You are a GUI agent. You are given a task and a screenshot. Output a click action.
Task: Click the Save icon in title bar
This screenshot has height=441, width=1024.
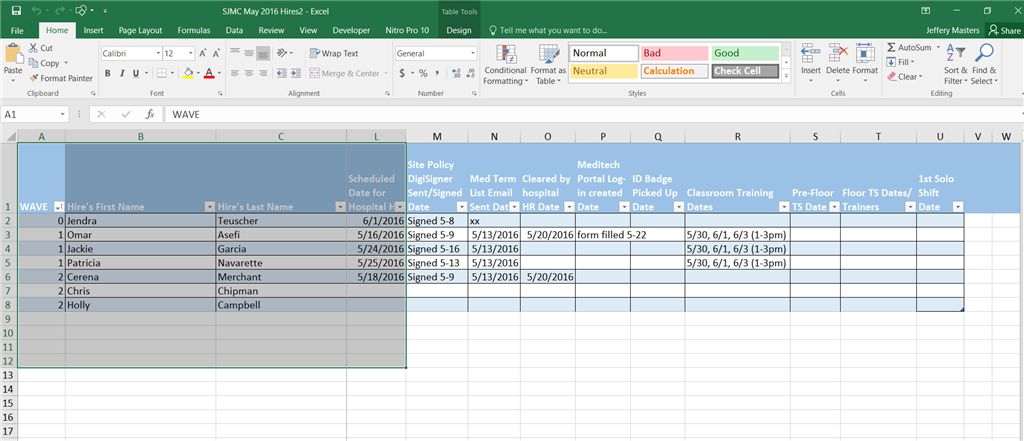click(x=16, y=10)
